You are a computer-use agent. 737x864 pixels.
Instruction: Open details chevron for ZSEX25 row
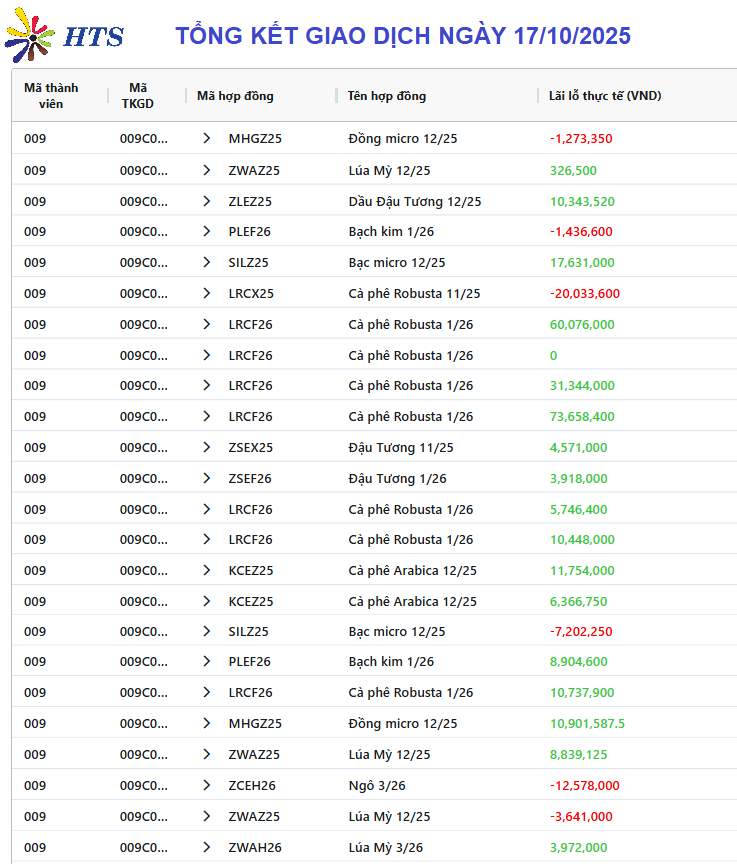tap(206, 447)
